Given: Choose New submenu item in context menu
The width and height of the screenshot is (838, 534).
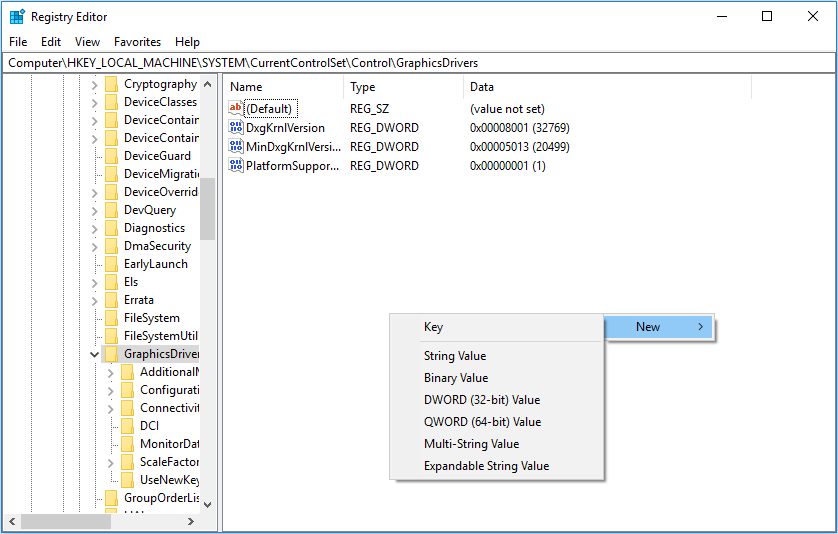Looking at the screenshot, I should [659, 327].
